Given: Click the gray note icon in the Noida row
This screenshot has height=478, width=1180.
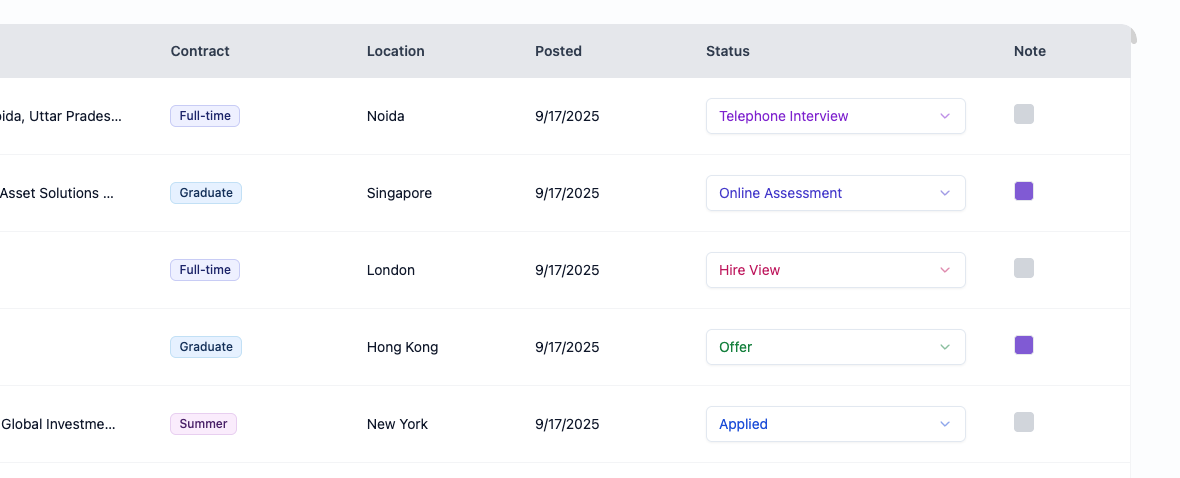Looking at the screenshot, I should coord(1023,114).
